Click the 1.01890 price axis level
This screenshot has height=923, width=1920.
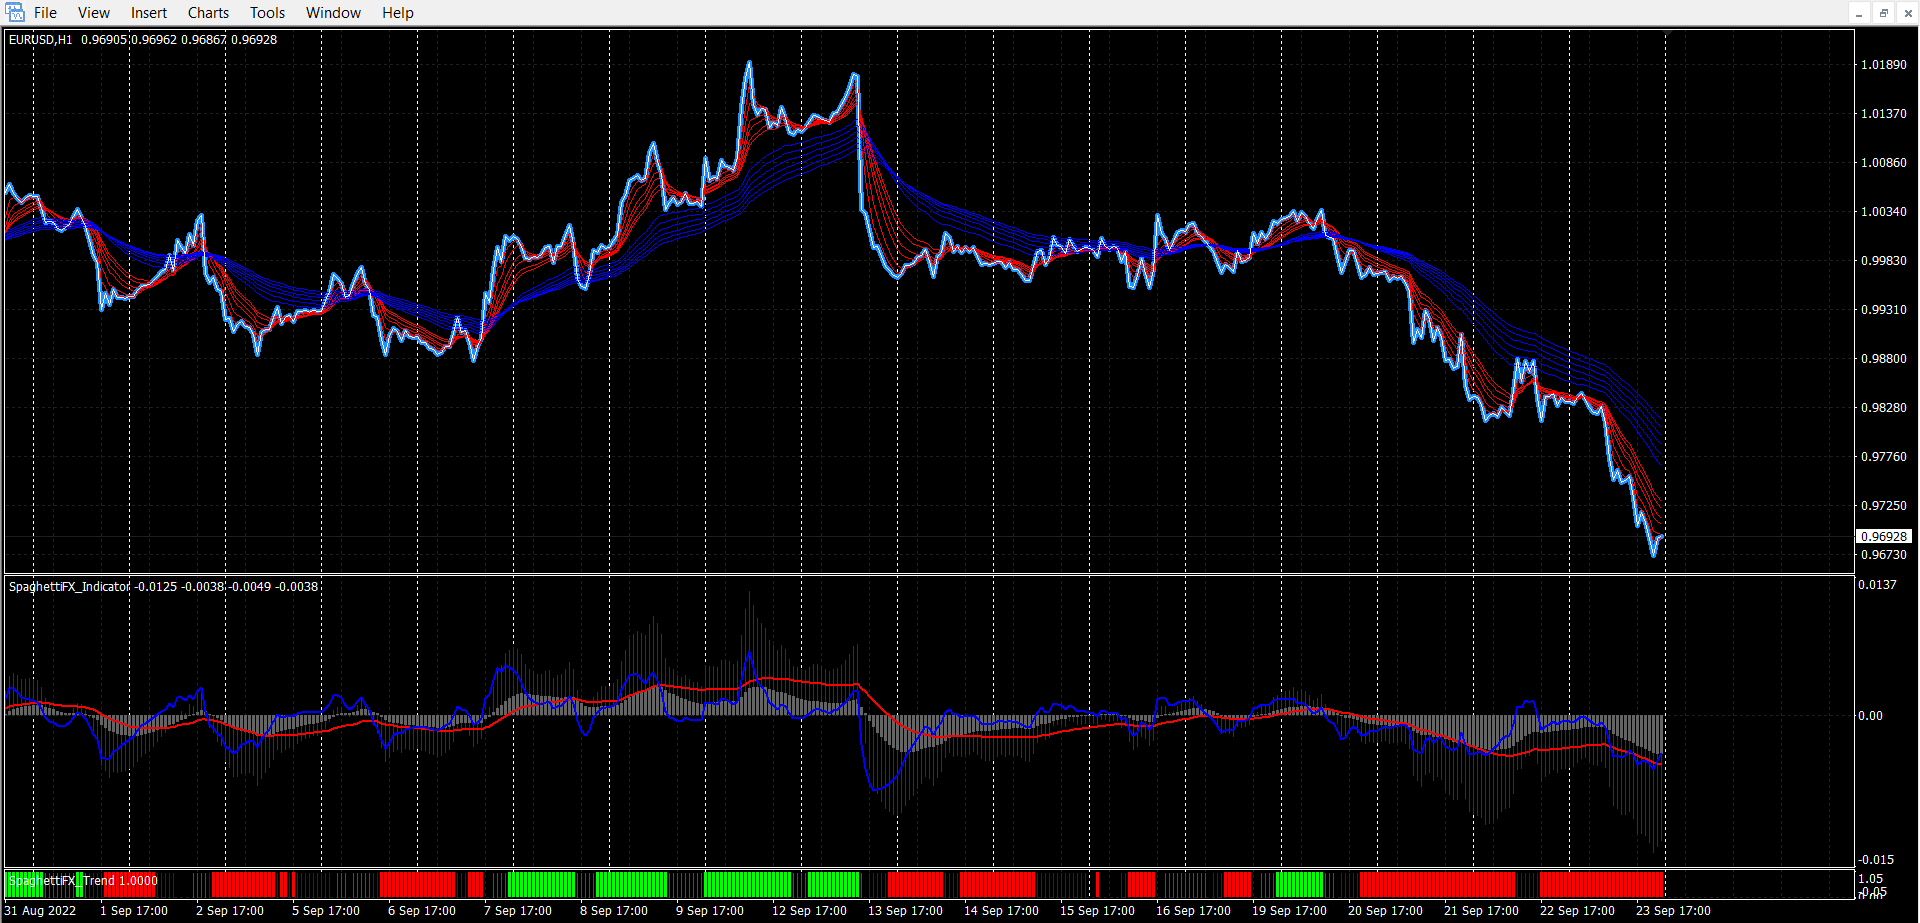(x=1883, y=65)
